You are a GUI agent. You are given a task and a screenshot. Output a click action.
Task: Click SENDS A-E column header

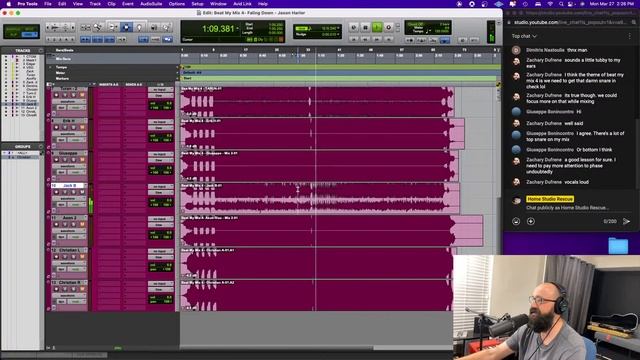pyautogui.click(x=134, y=84)
